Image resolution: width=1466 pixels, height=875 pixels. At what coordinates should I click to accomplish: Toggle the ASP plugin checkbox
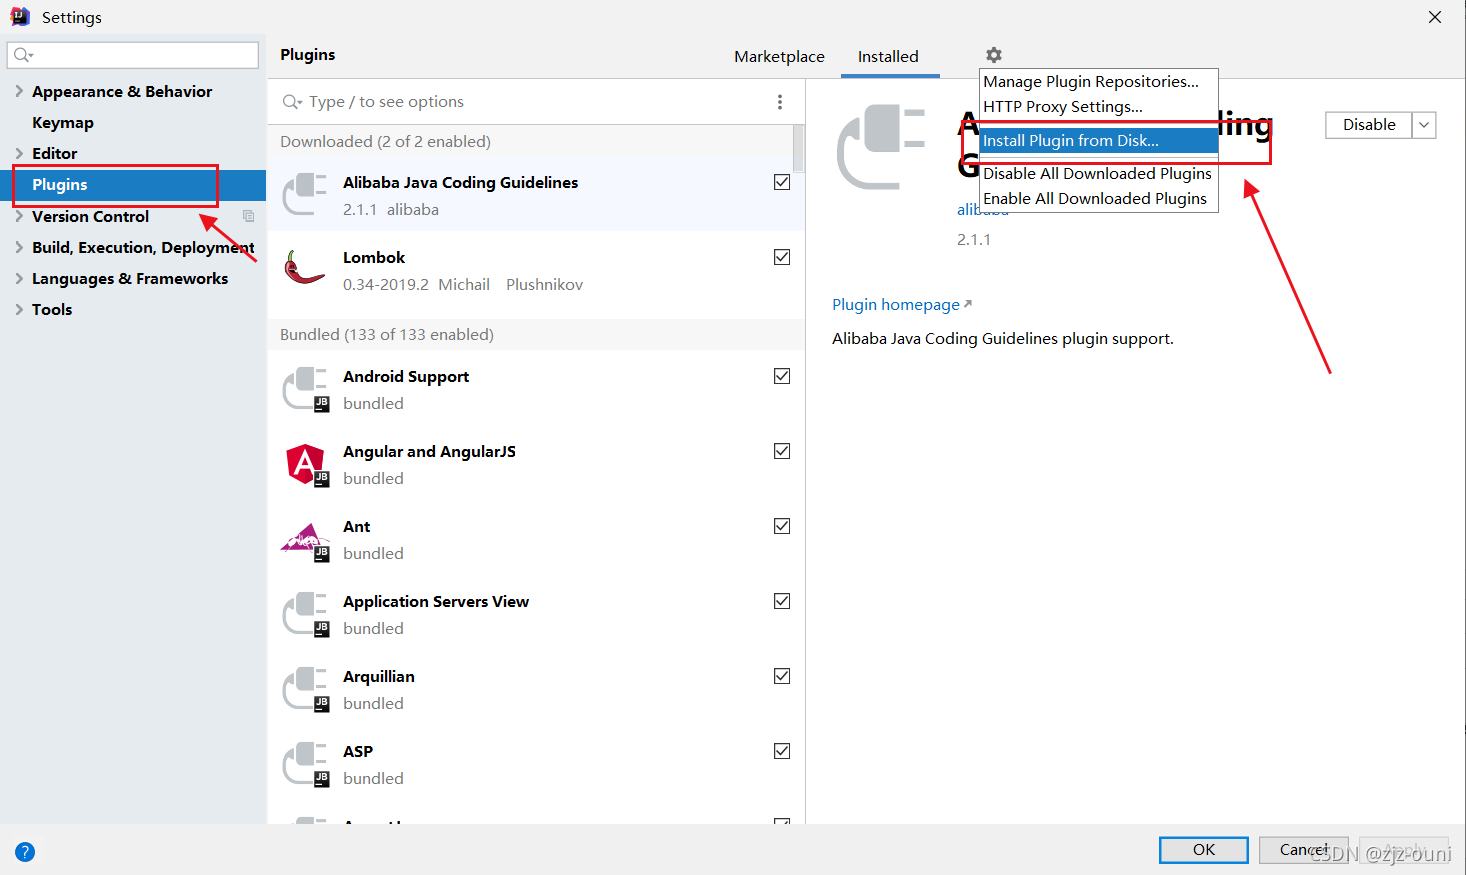coord(782,751)
